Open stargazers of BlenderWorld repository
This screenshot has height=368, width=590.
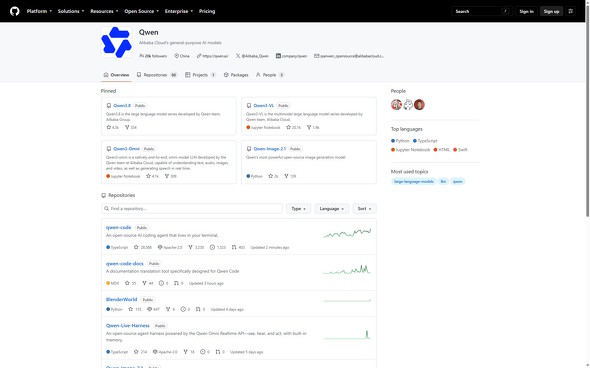(135, 309)
